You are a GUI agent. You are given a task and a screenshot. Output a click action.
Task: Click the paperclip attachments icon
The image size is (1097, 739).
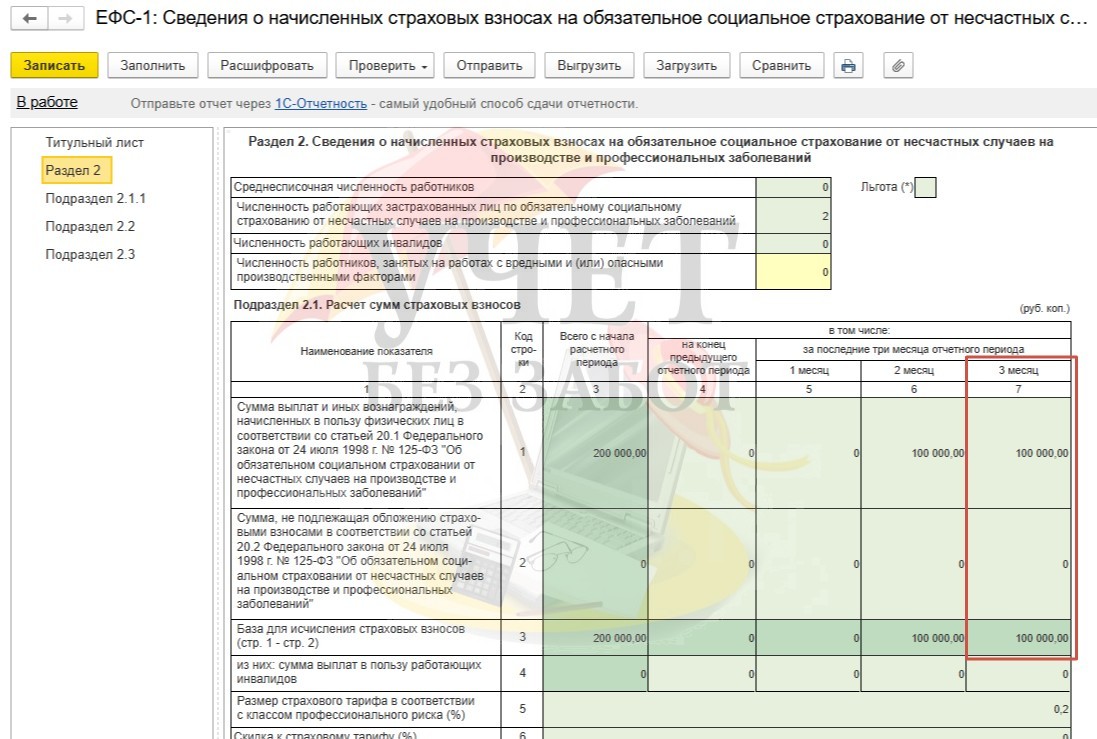(x=898, y=66)
